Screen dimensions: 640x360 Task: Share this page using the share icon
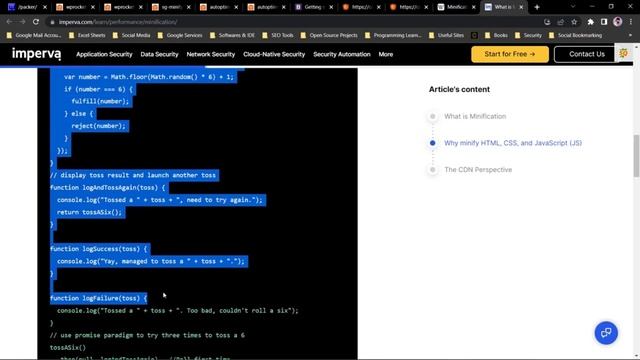pos(560,22)
